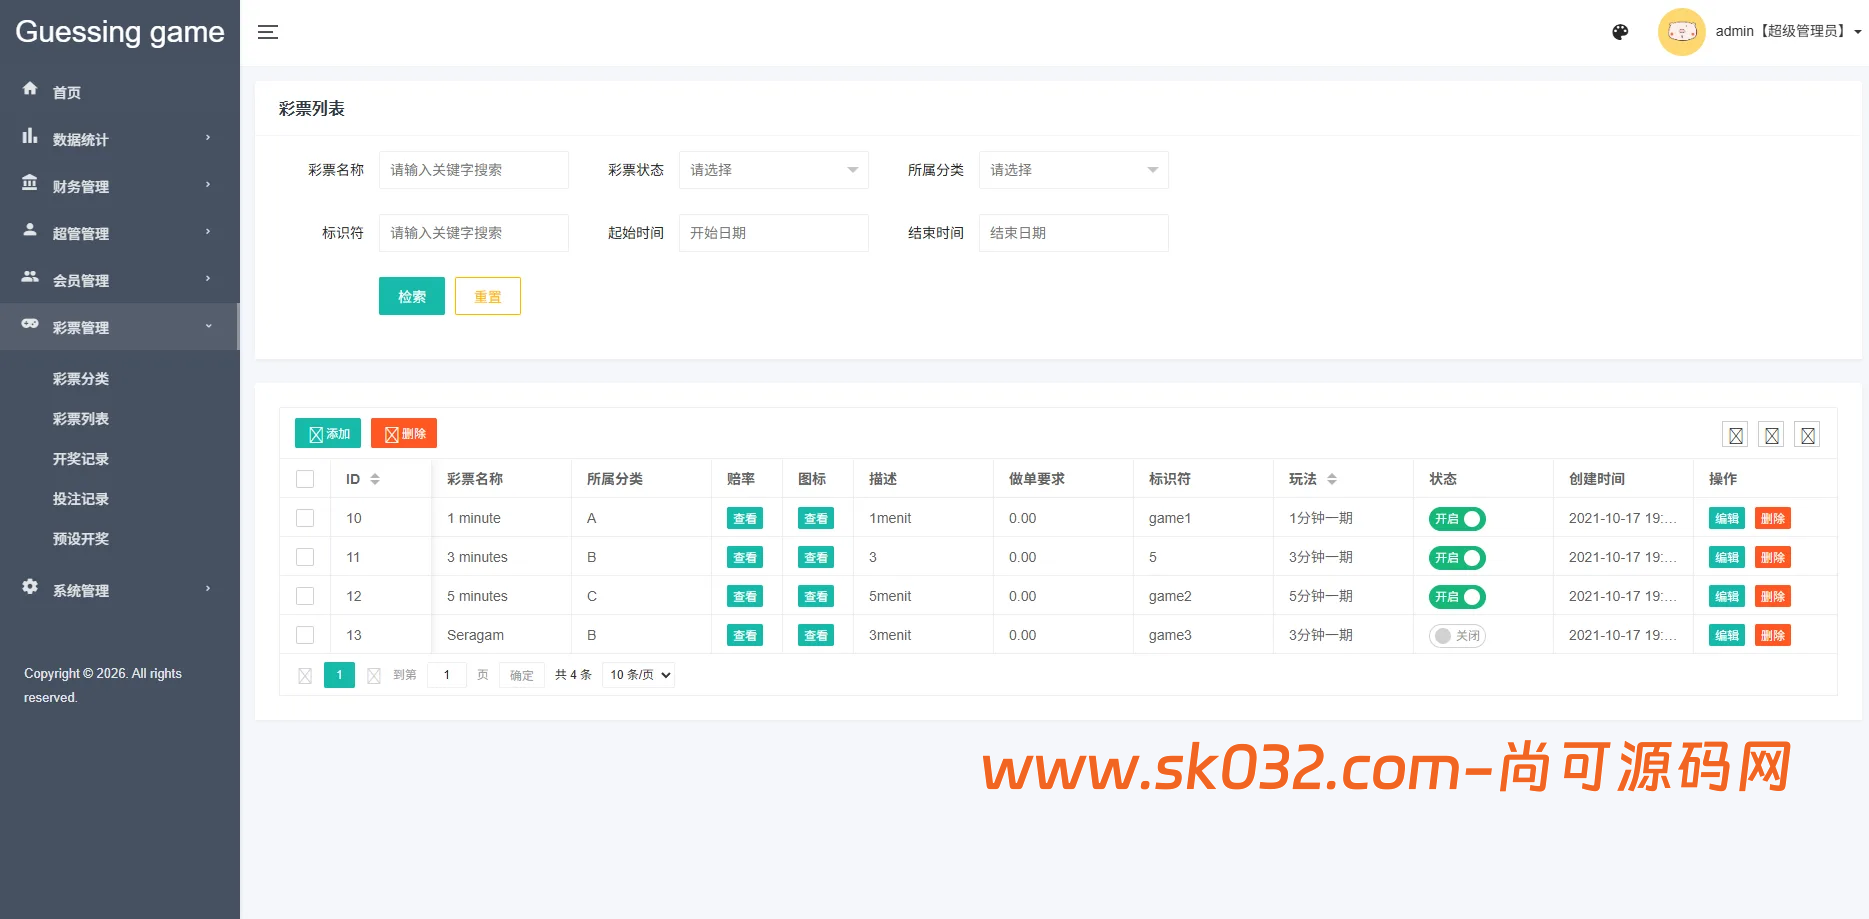1869x919 pixels.
Task: Check the checkbox for row ID 12
Action: 305,596
